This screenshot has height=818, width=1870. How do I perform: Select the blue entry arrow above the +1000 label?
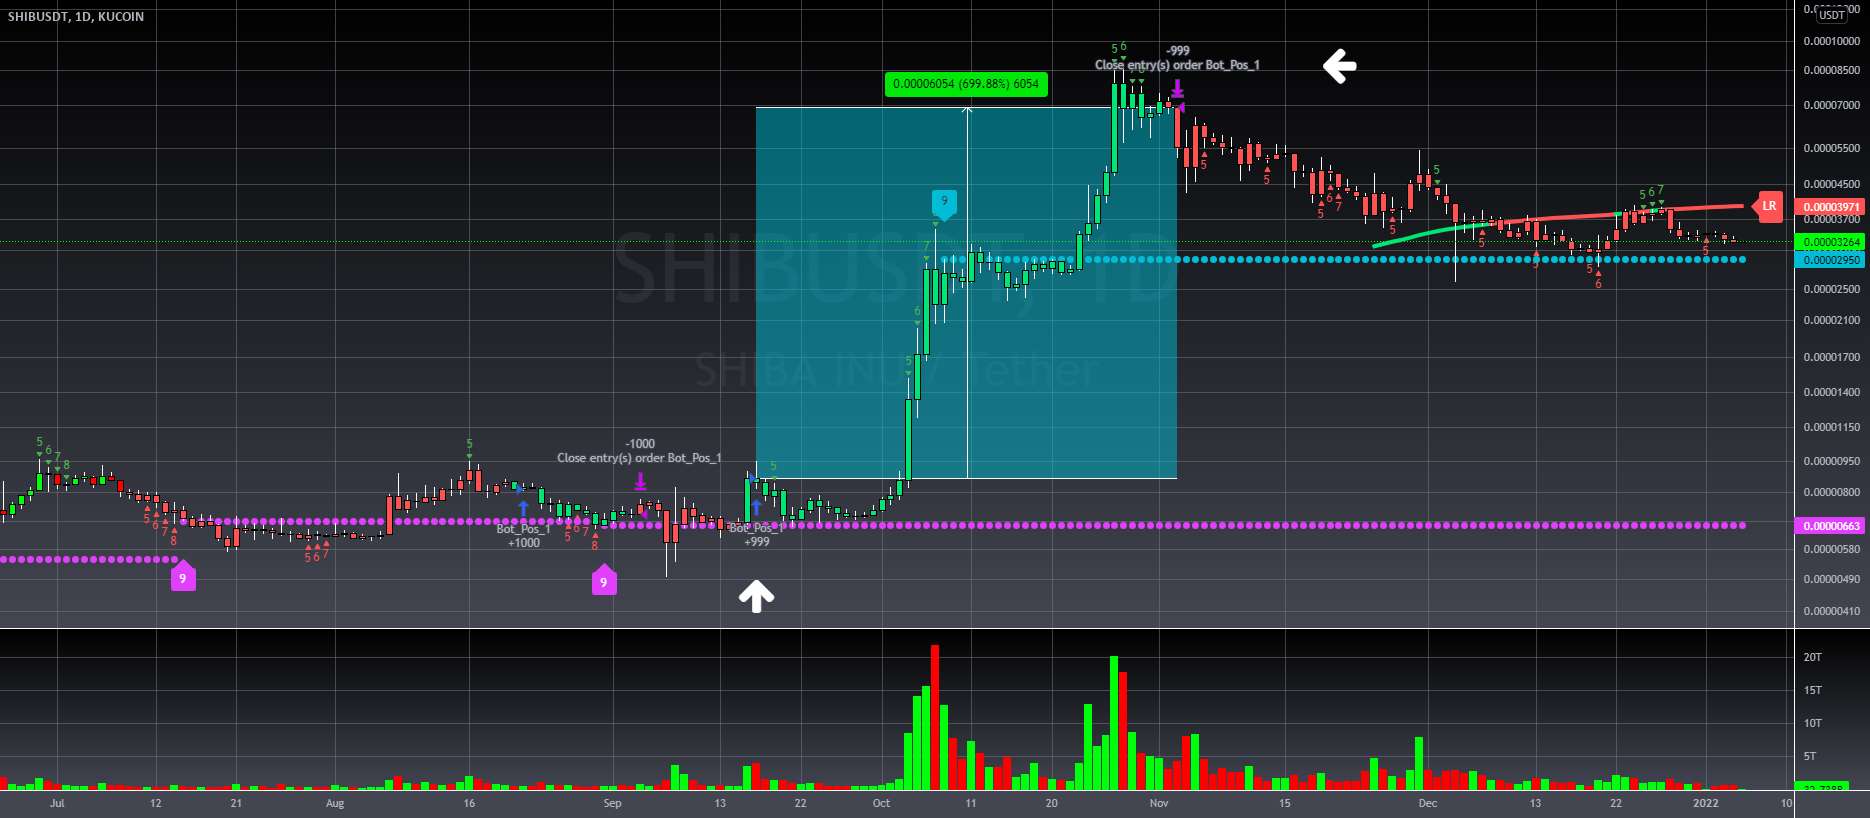(523, 508)
